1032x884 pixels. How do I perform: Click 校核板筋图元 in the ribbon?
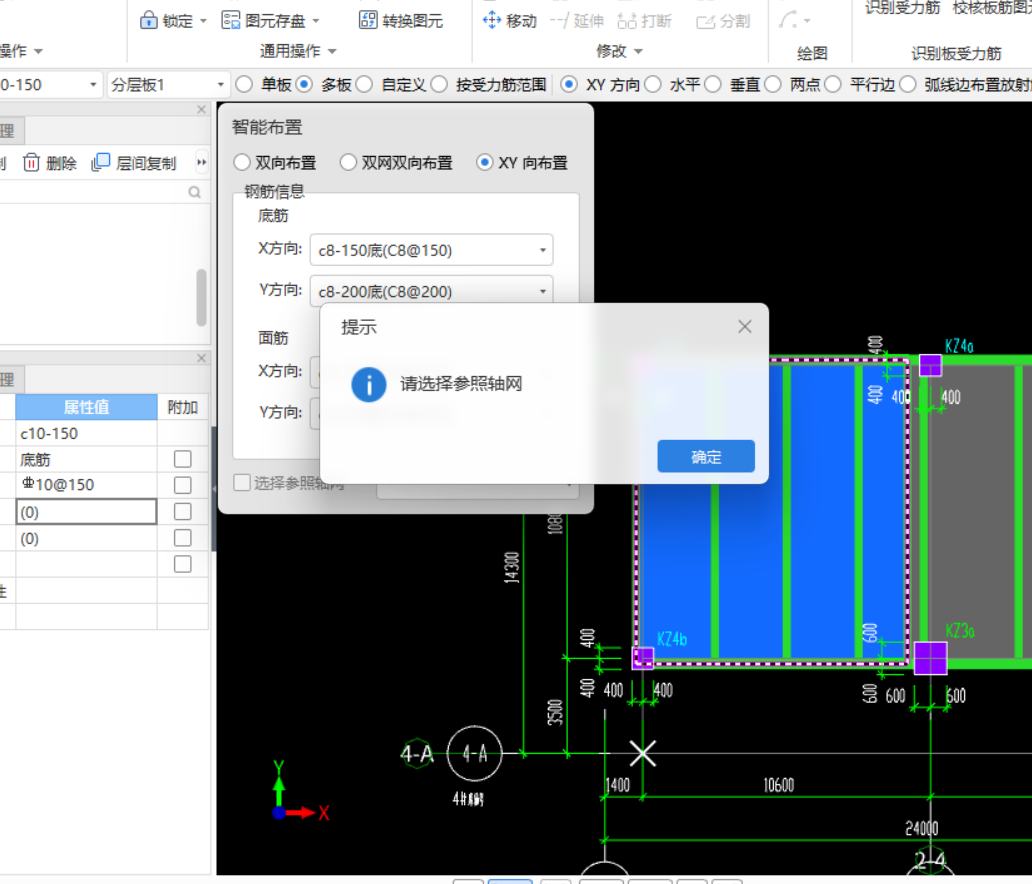click(x=993, y=7)
